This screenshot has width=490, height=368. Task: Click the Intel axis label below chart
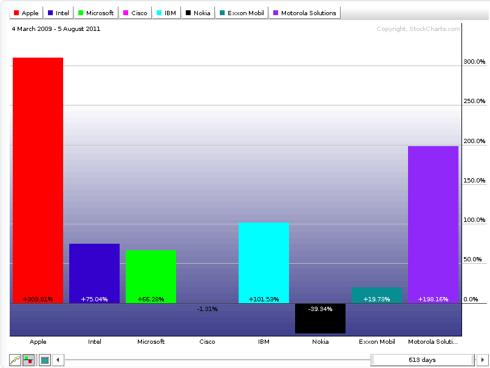pos(94,342)
